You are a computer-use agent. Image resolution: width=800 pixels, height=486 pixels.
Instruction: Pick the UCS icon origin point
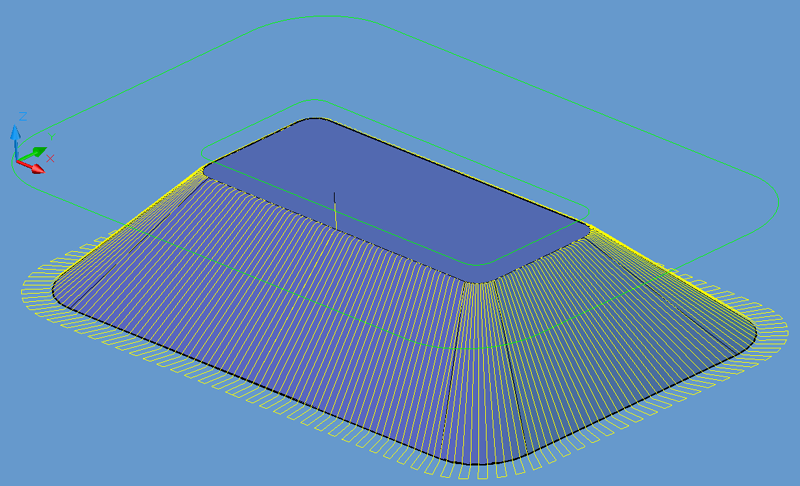17,160
